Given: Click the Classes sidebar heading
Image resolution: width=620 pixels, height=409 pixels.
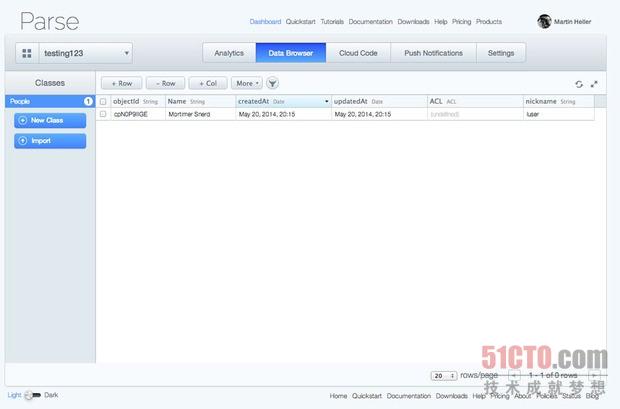Looking at the screenshot, I should [50, 83].
